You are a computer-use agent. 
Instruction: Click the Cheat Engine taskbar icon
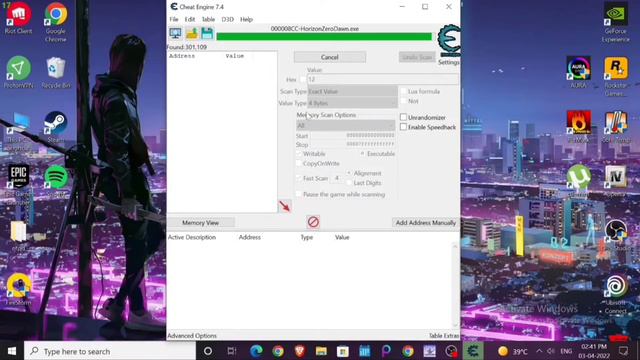(x=473, y=351)
